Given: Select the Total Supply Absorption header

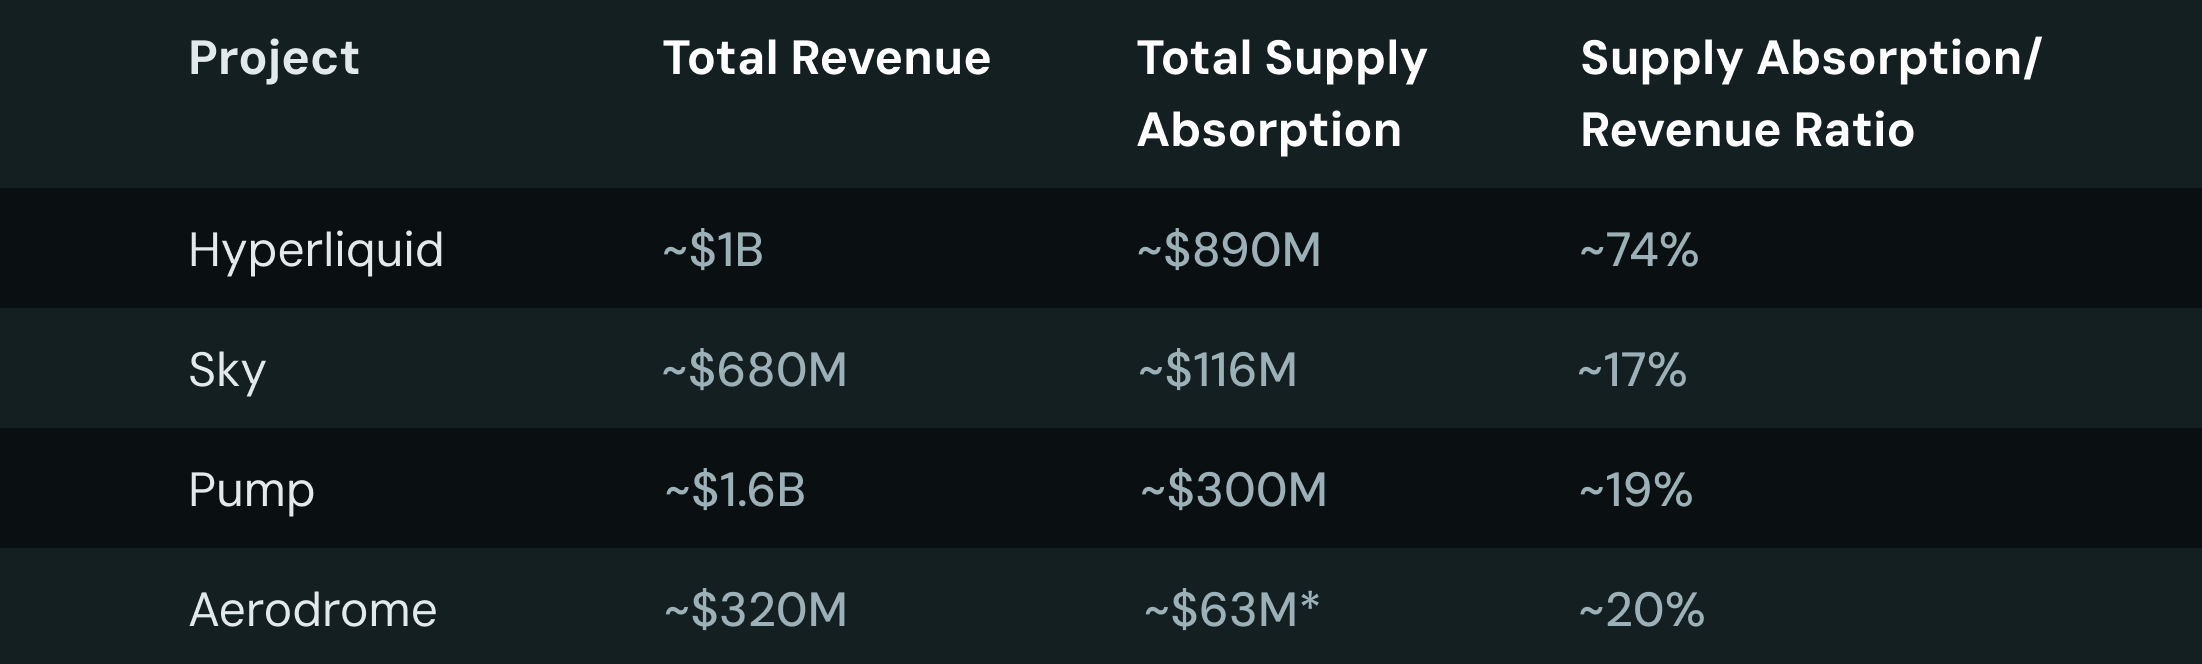Looking at the screenshot, I should [1281, 94].
